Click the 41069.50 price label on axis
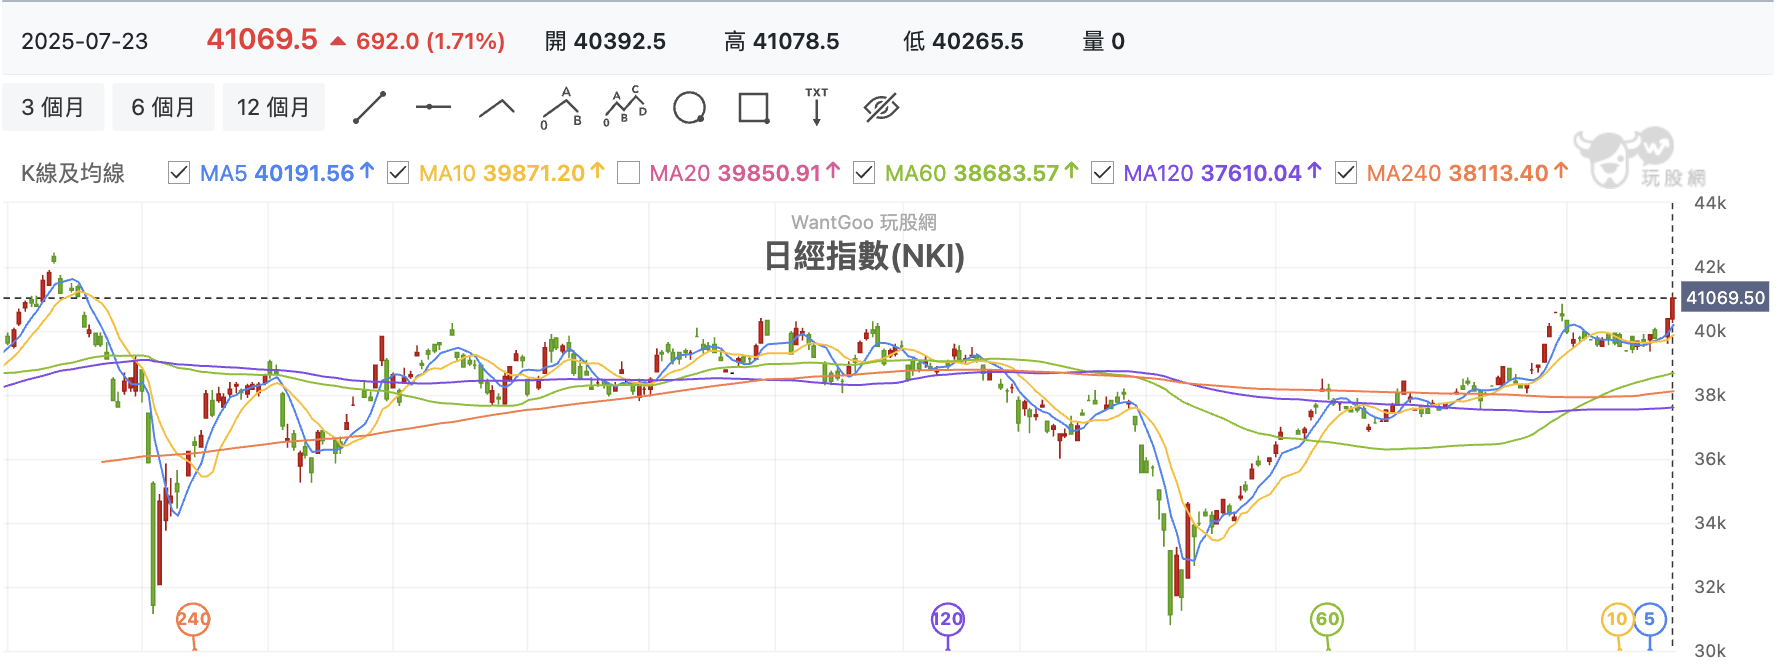Image resolution: width=1784 pixels, height=670 pixels. (x=1726, y=298)
